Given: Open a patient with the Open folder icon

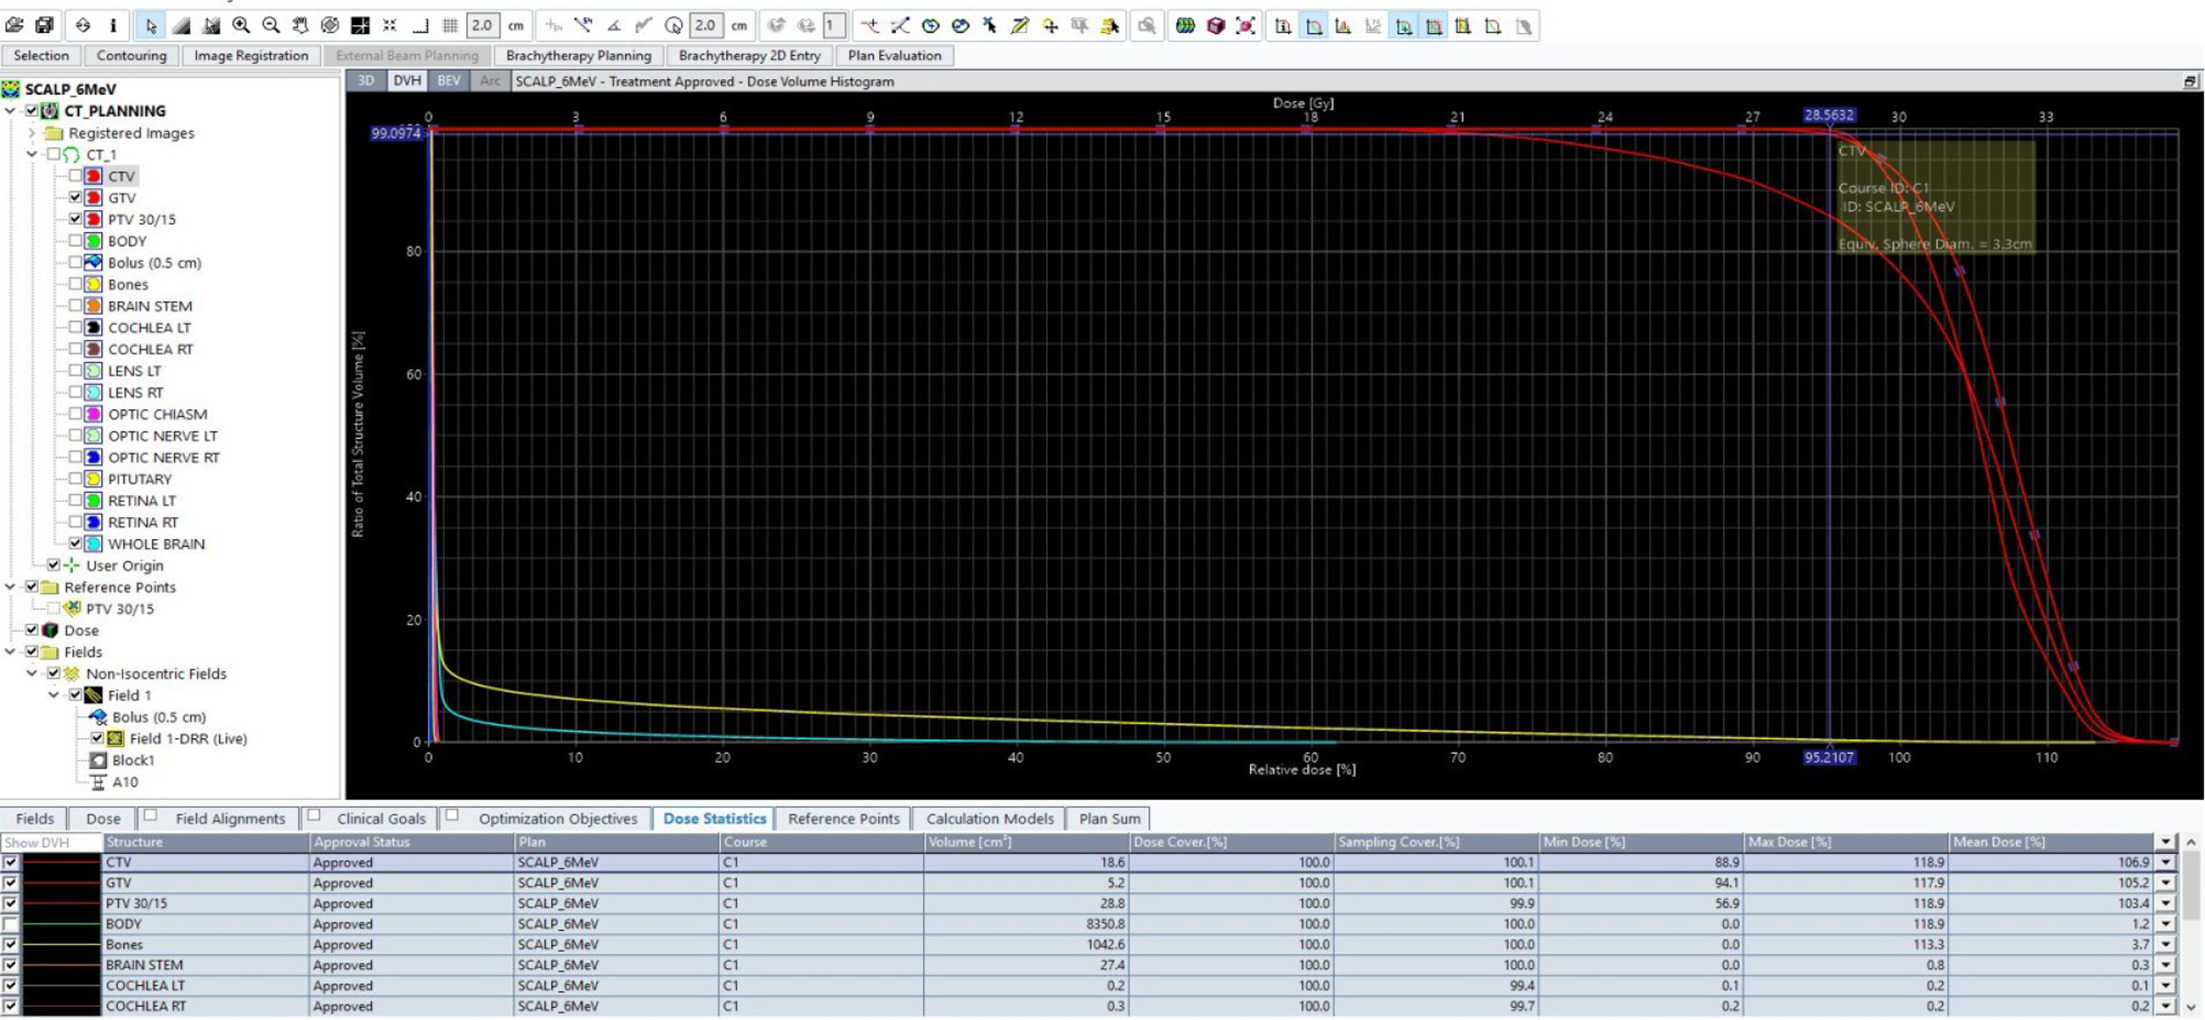Looking at the screenshot, I should [15, 25].
